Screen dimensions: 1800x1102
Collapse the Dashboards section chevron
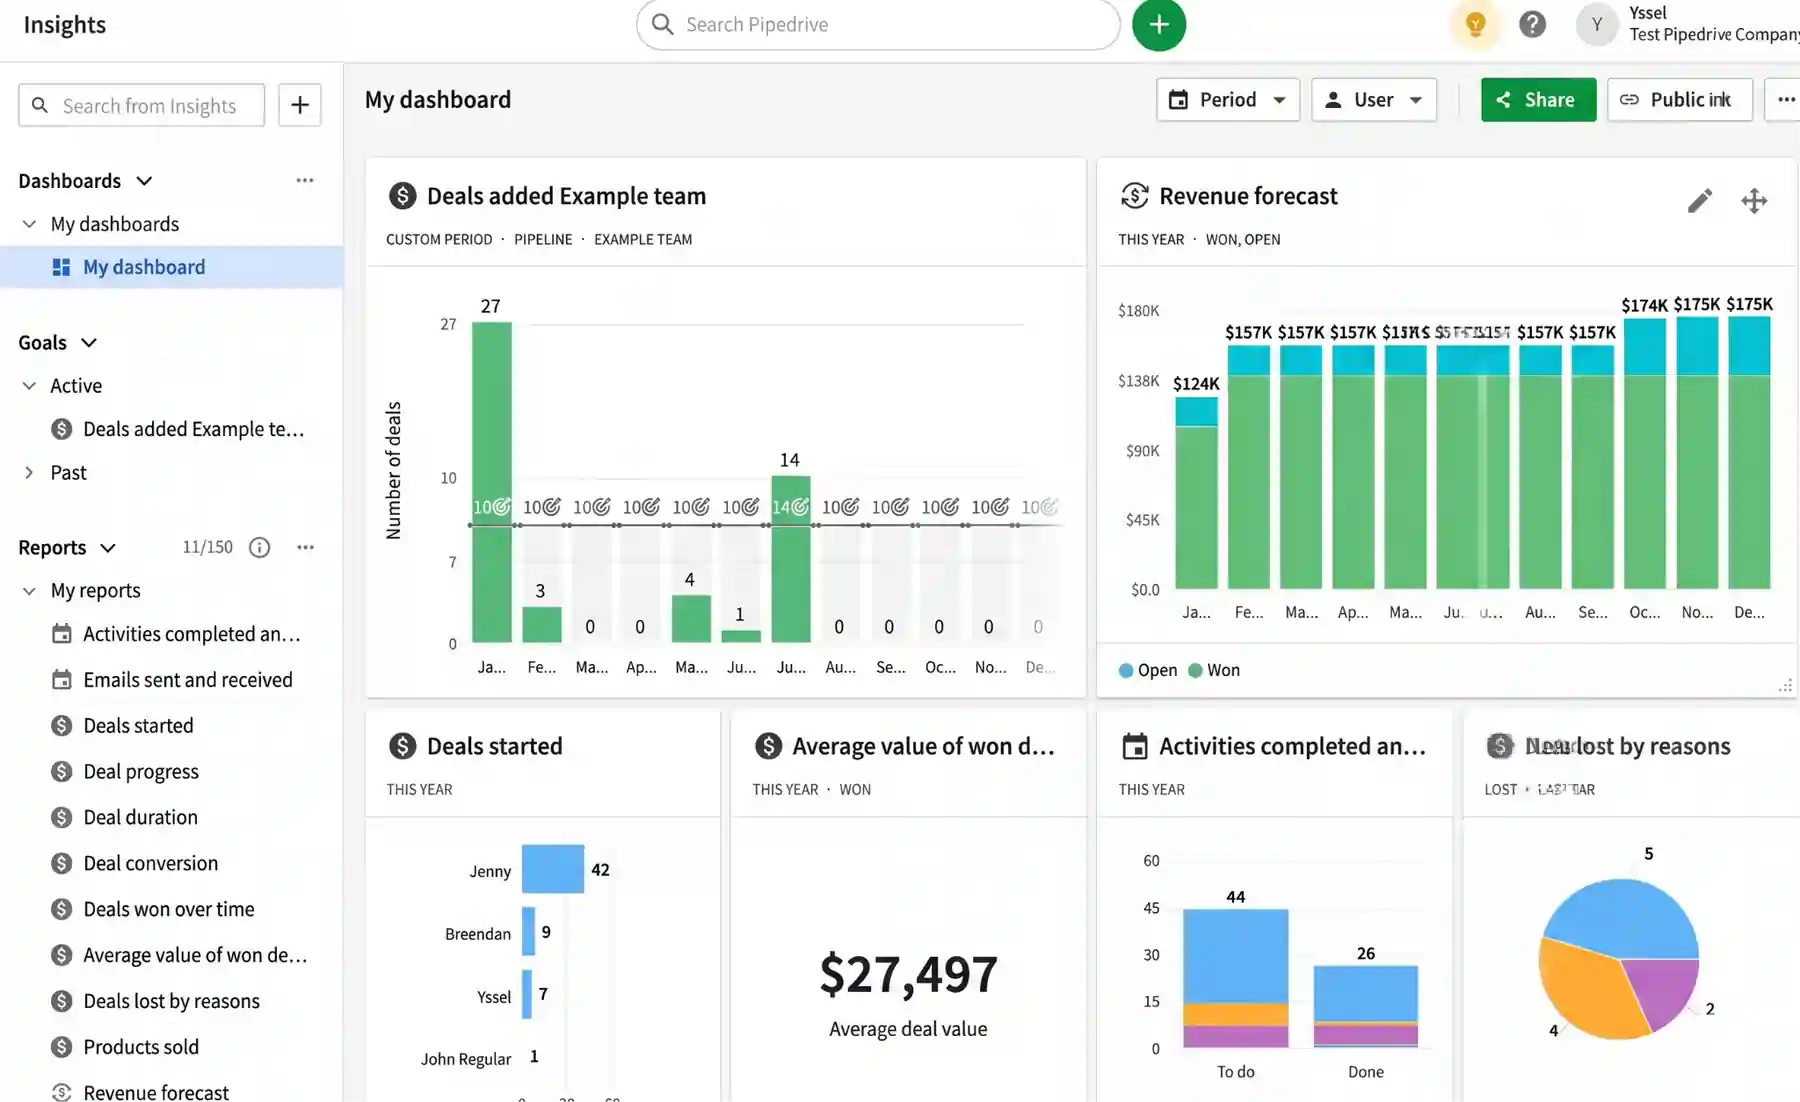[x=144, y=181]
